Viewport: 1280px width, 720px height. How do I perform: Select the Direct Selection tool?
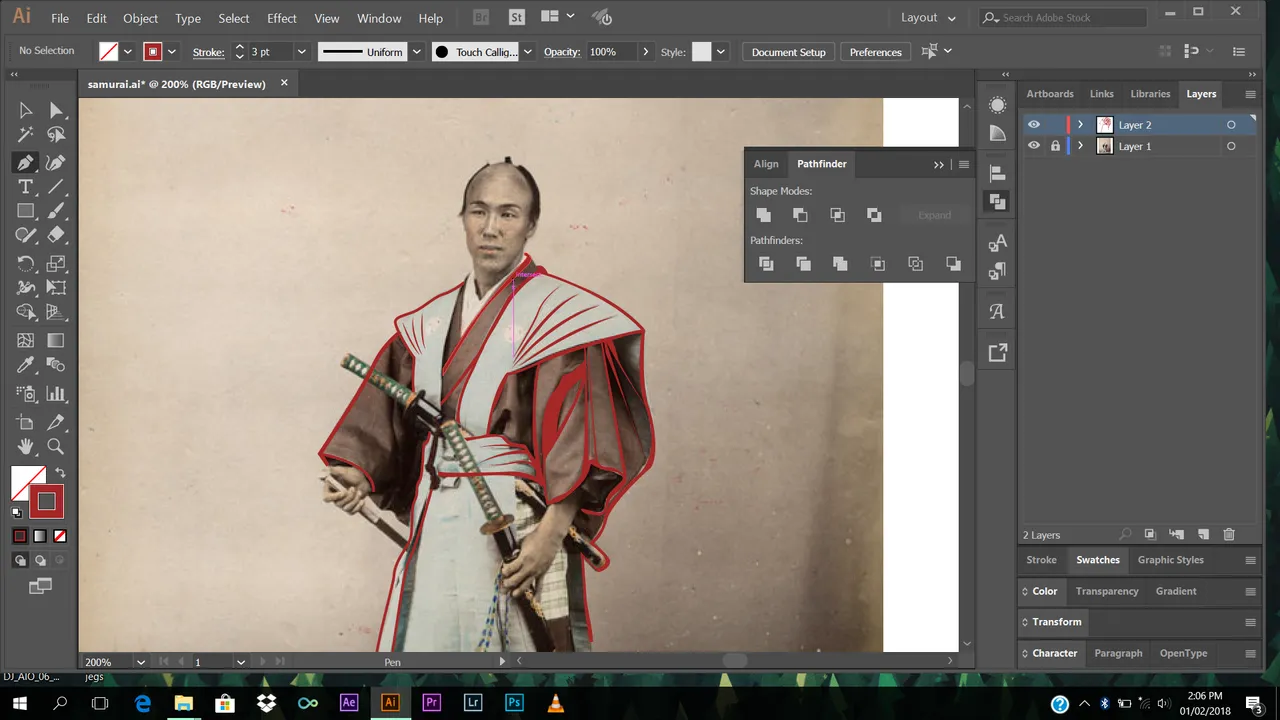56,110
